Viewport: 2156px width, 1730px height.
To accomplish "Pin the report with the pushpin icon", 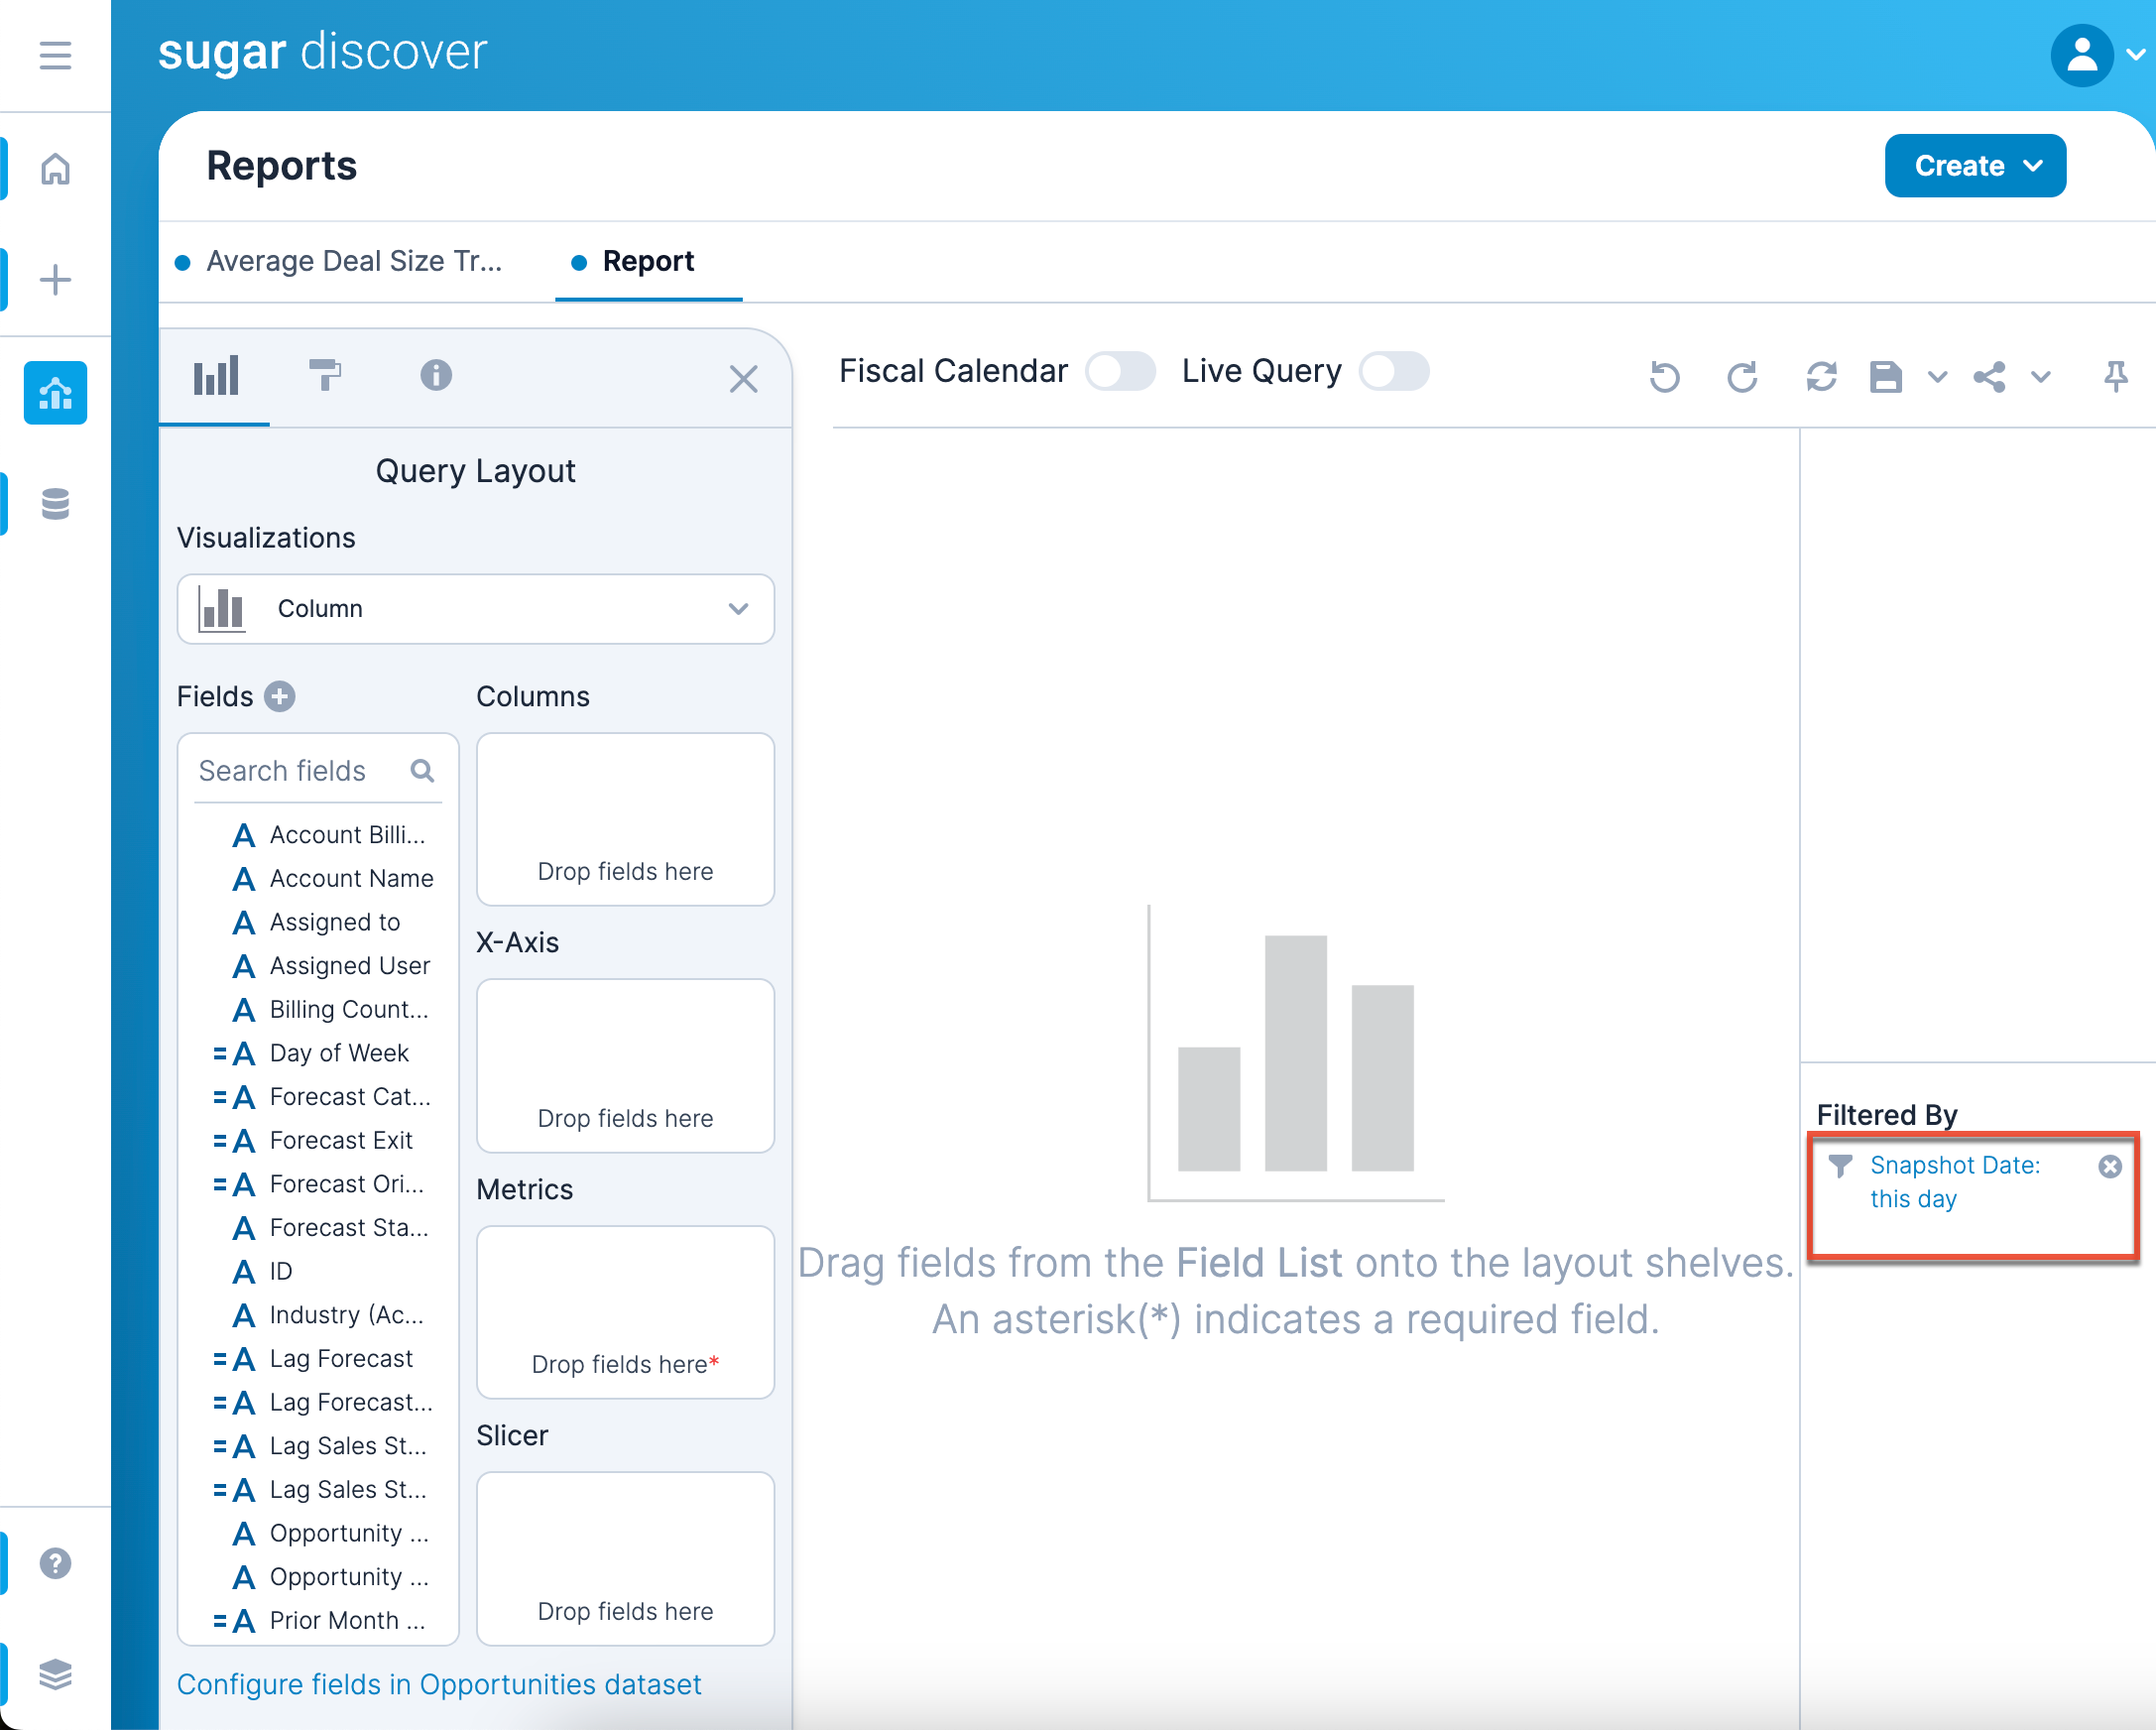I will [2115, 377].
